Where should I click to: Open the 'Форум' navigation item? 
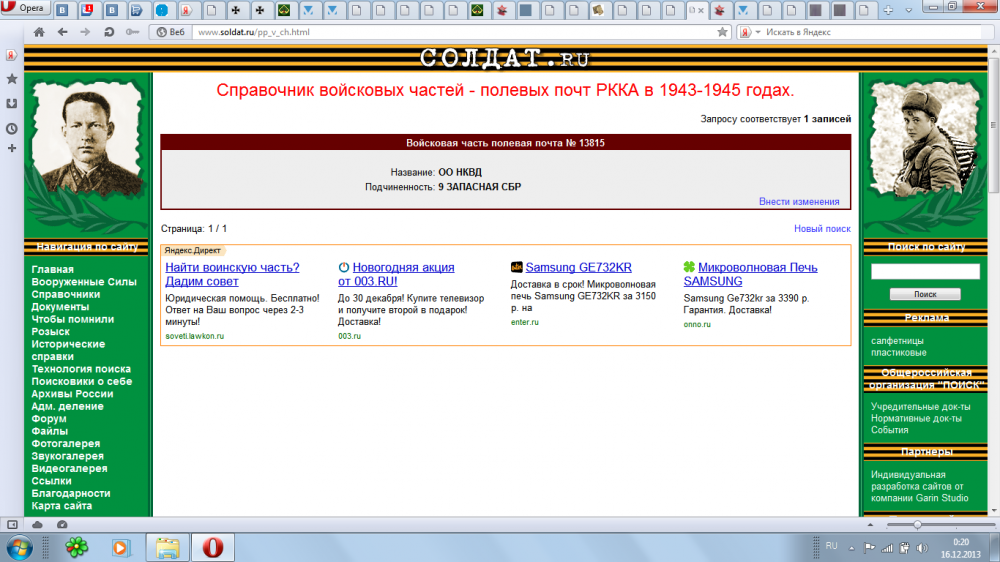click(49, 419)
